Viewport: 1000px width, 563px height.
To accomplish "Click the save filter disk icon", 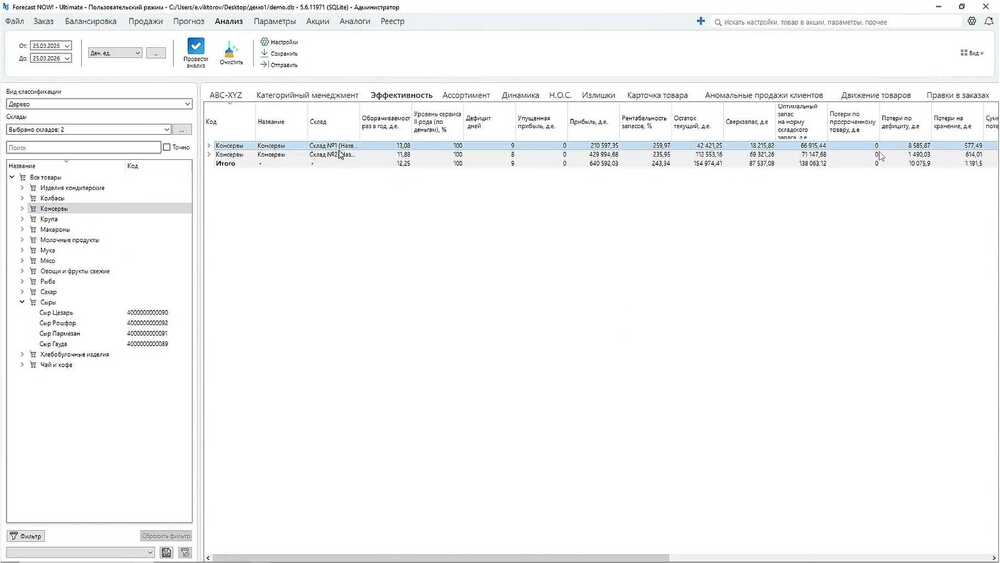I will click(166, 552).
